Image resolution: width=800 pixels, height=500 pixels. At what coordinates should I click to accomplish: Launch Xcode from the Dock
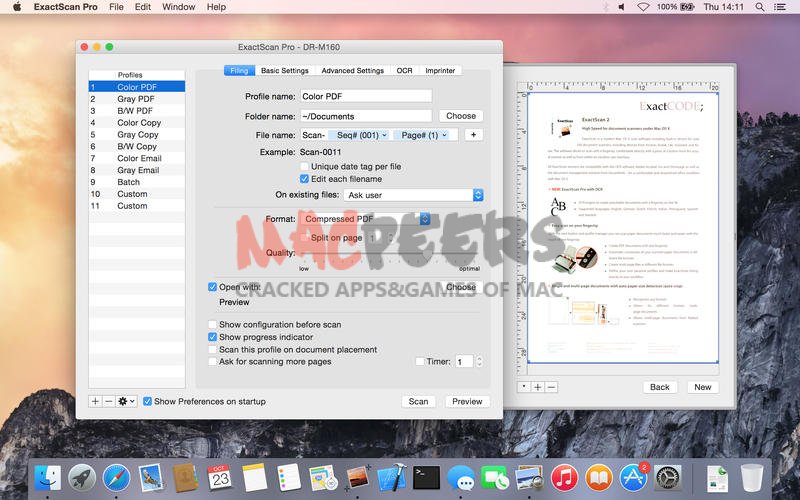coord(392,478)
